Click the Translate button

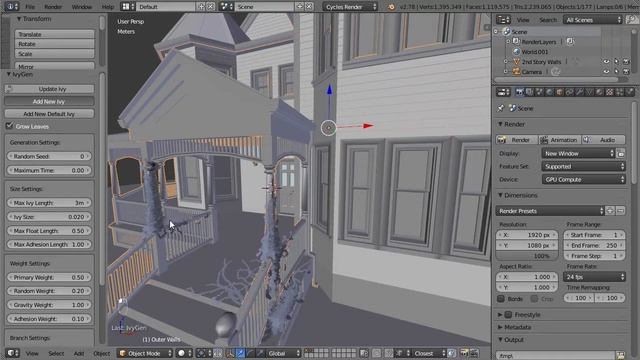pos(55,34)
